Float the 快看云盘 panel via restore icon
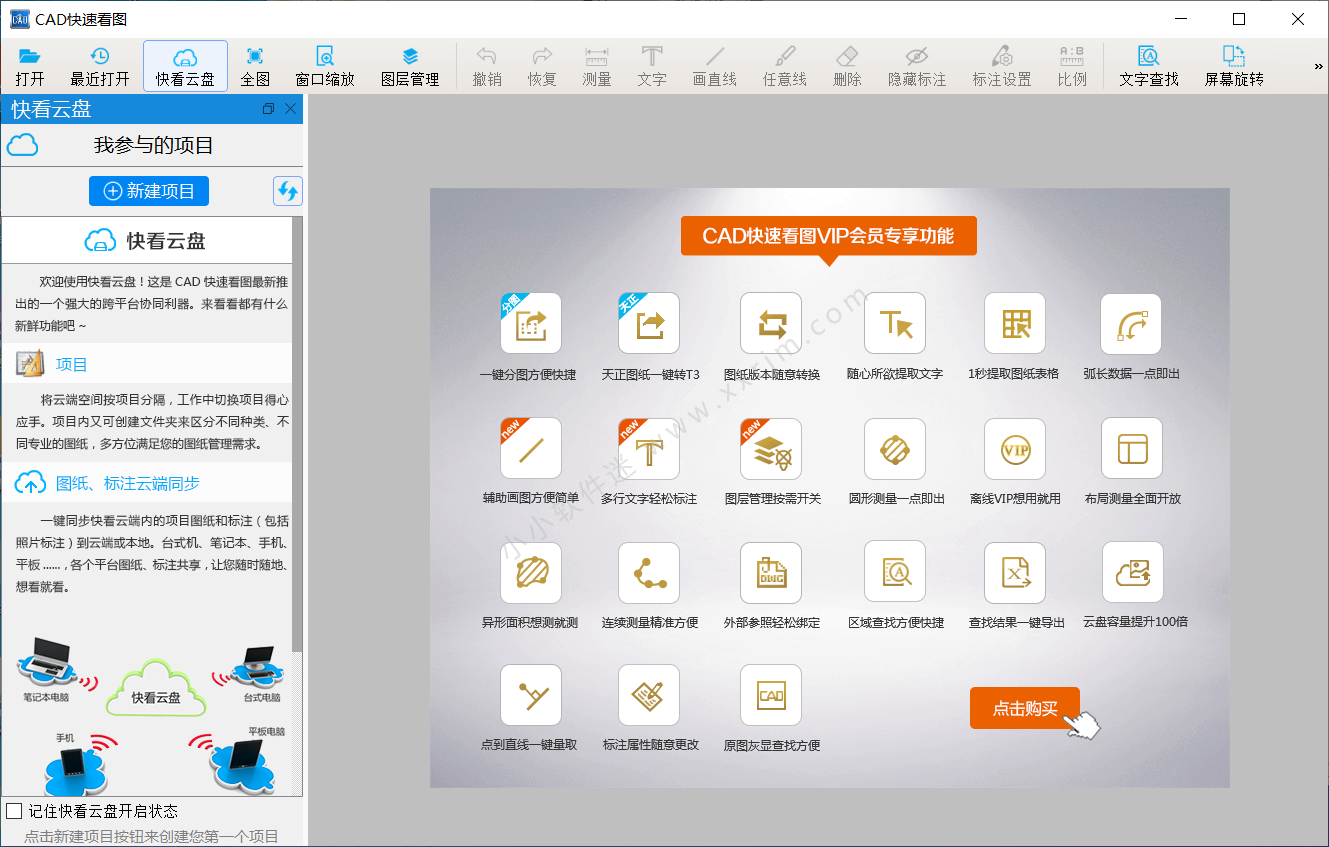This screenshot has width=1329, height=847. (x=268, y=109)
